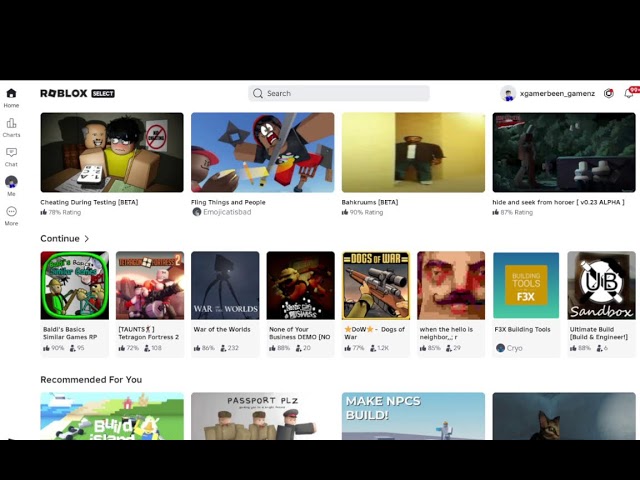Focus the Search input field
The height and width of the screenshot is (480, 640).
[x=339, y=93]
